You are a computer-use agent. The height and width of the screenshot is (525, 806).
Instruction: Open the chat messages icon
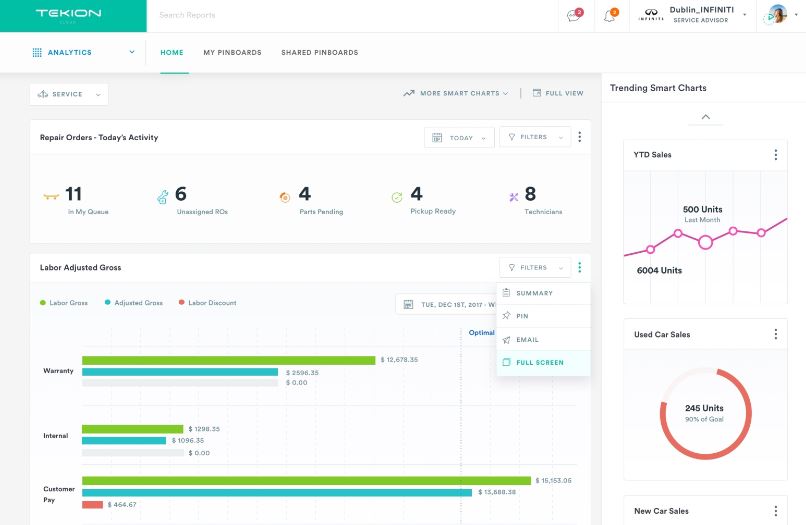[575, 15]
